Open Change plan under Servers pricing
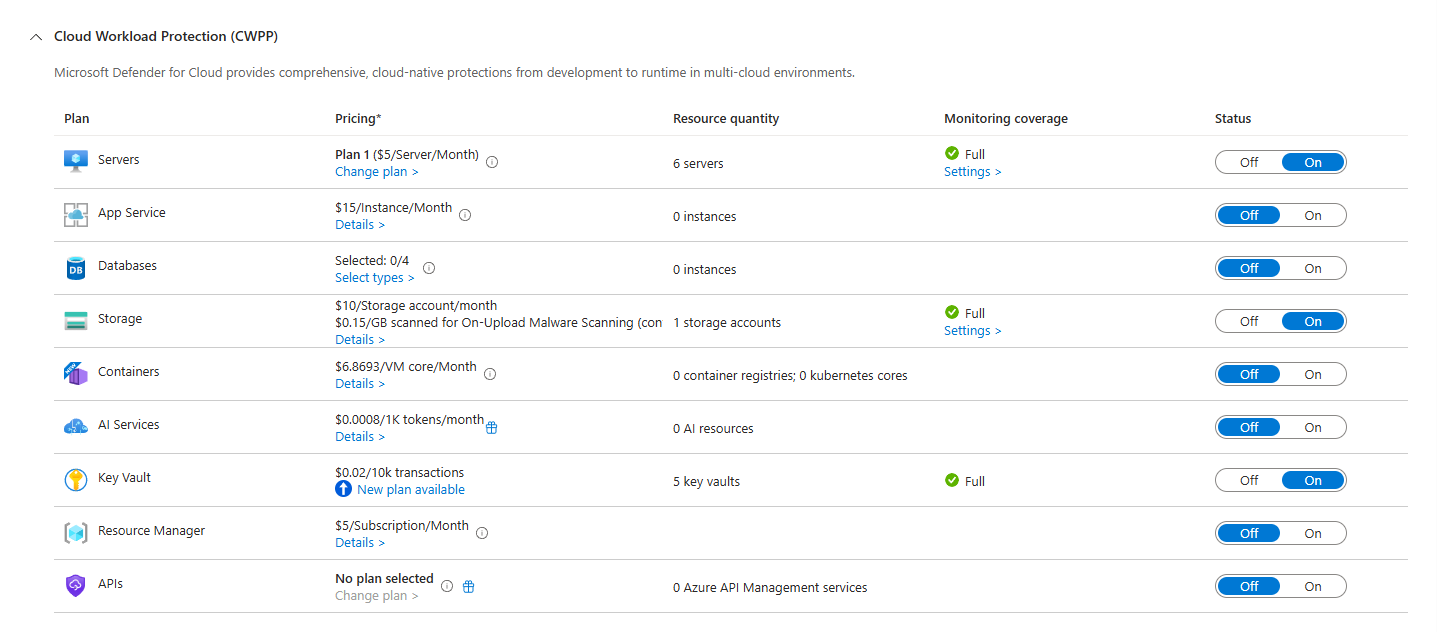 coord(376,172)
